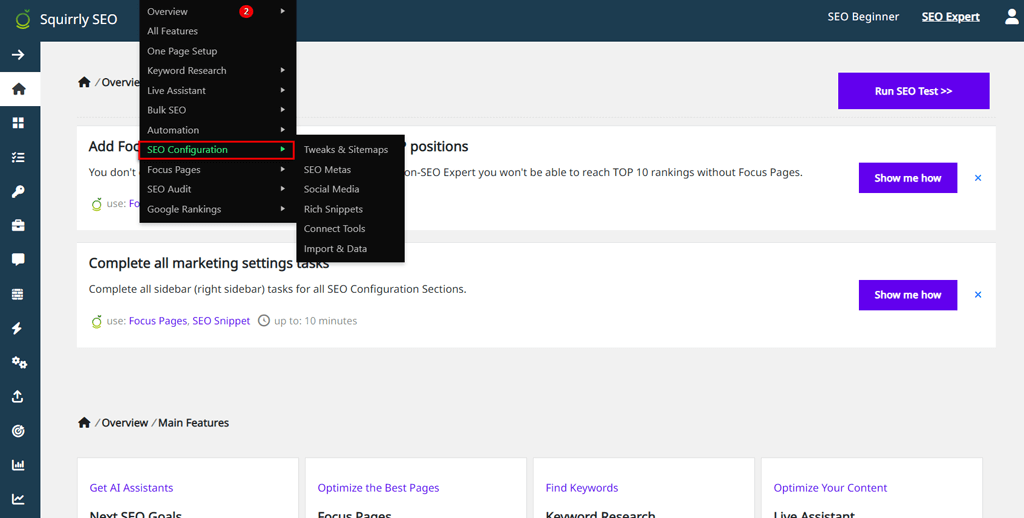Open the Home icon in the sidebar

click(18, 89)
